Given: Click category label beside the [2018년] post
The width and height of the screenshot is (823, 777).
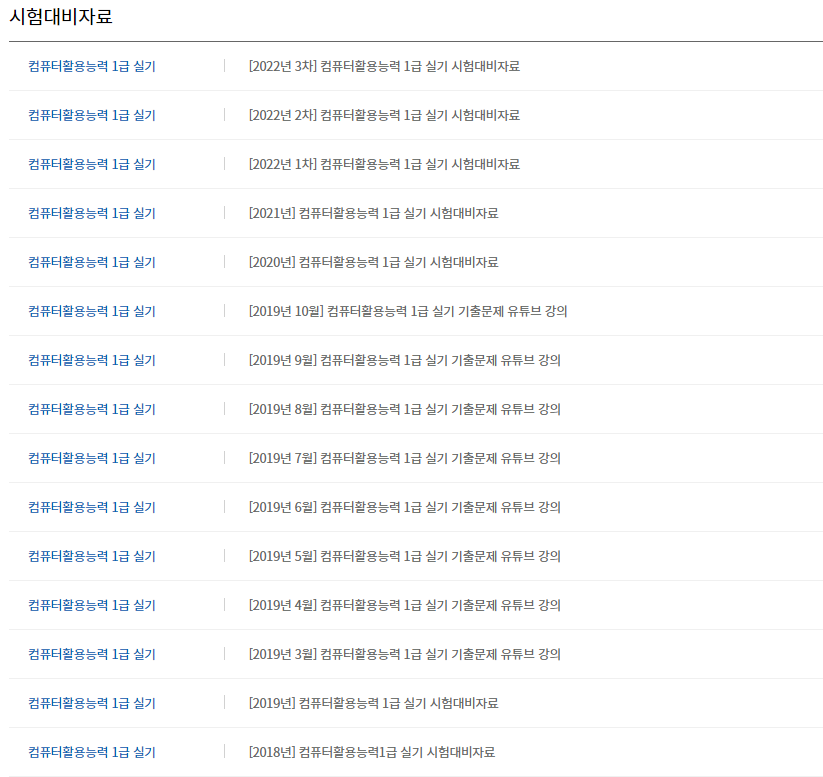Looking at the screenshot, I should [92, 753].
